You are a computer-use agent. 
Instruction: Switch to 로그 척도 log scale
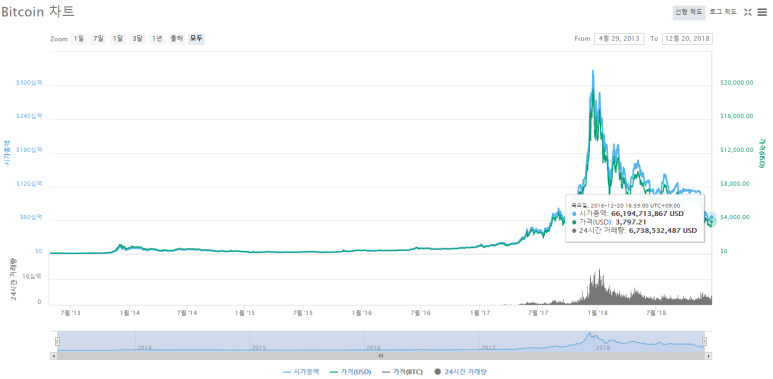723,12
